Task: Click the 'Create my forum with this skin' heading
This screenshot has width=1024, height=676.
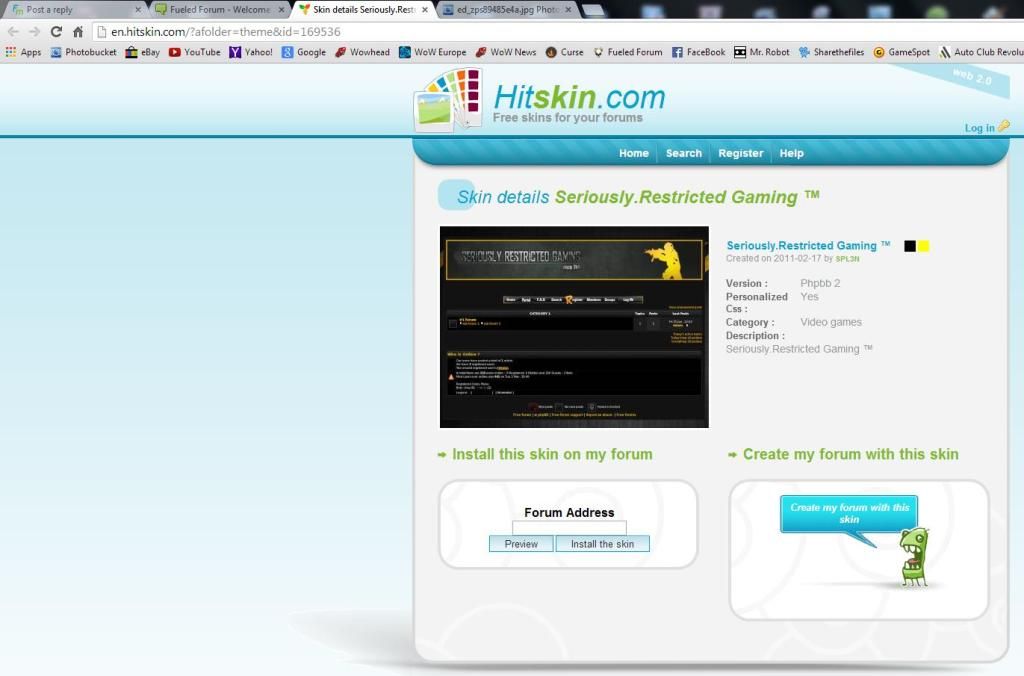Action: [850, 454]
